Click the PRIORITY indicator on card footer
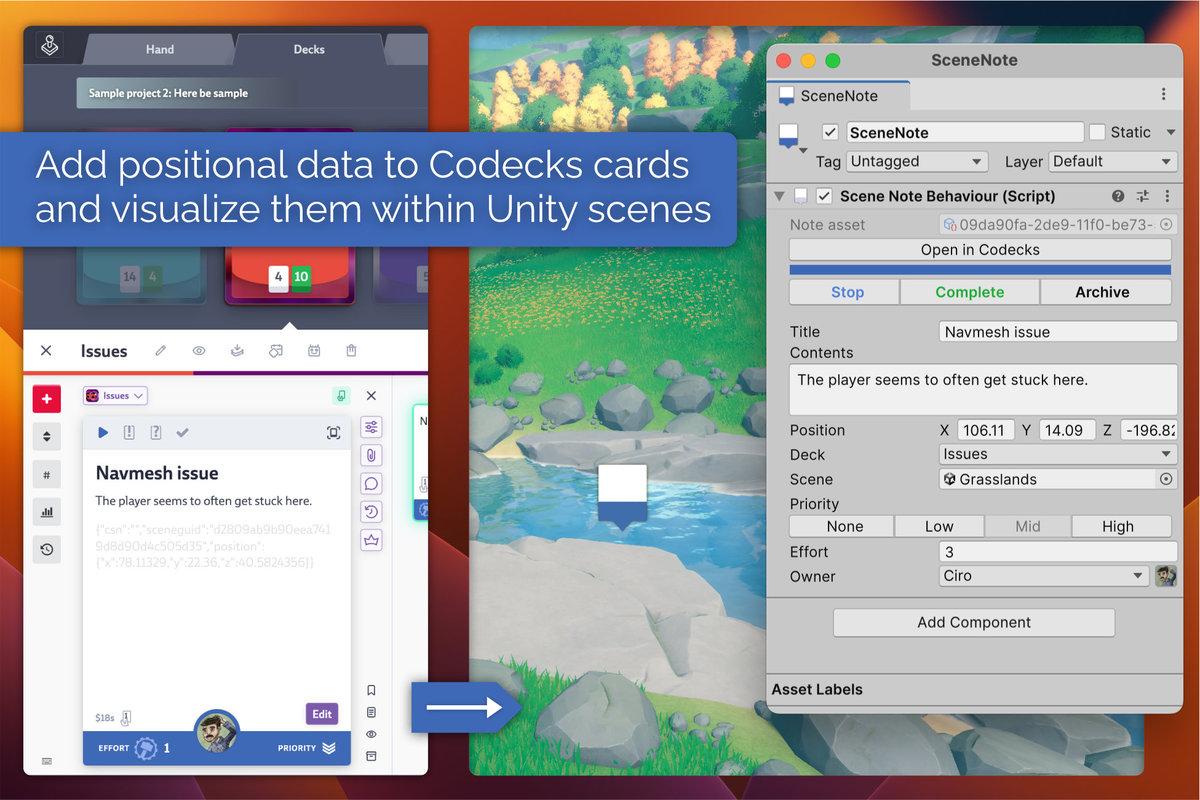This screenshot has width=1200, height=800. pyautogui.click(x=307, y=748)
